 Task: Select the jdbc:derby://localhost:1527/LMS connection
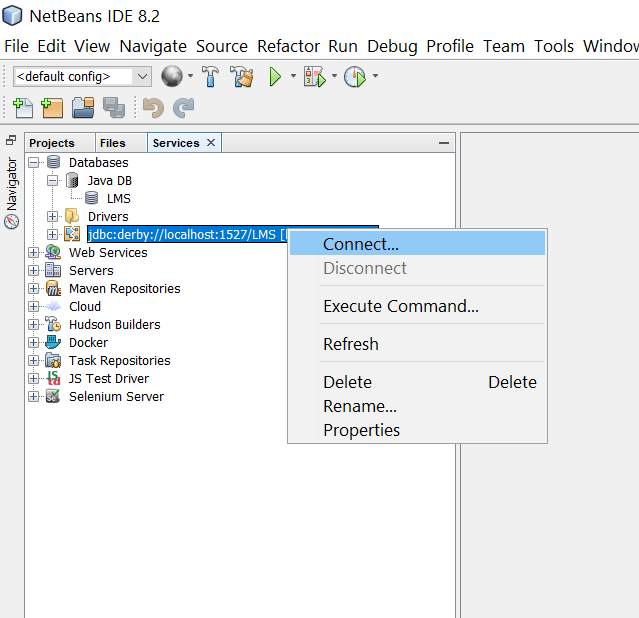pos(187,234)
